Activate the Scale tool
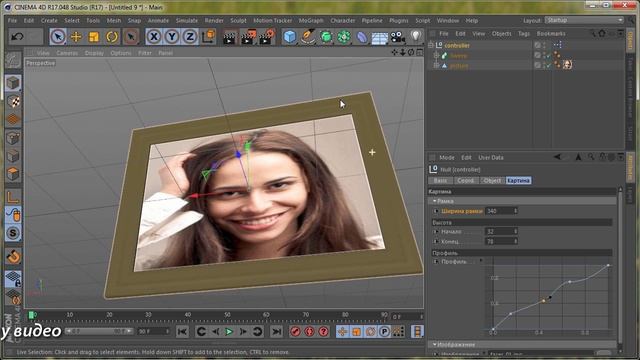640x360 pixels. click(94, 37)
